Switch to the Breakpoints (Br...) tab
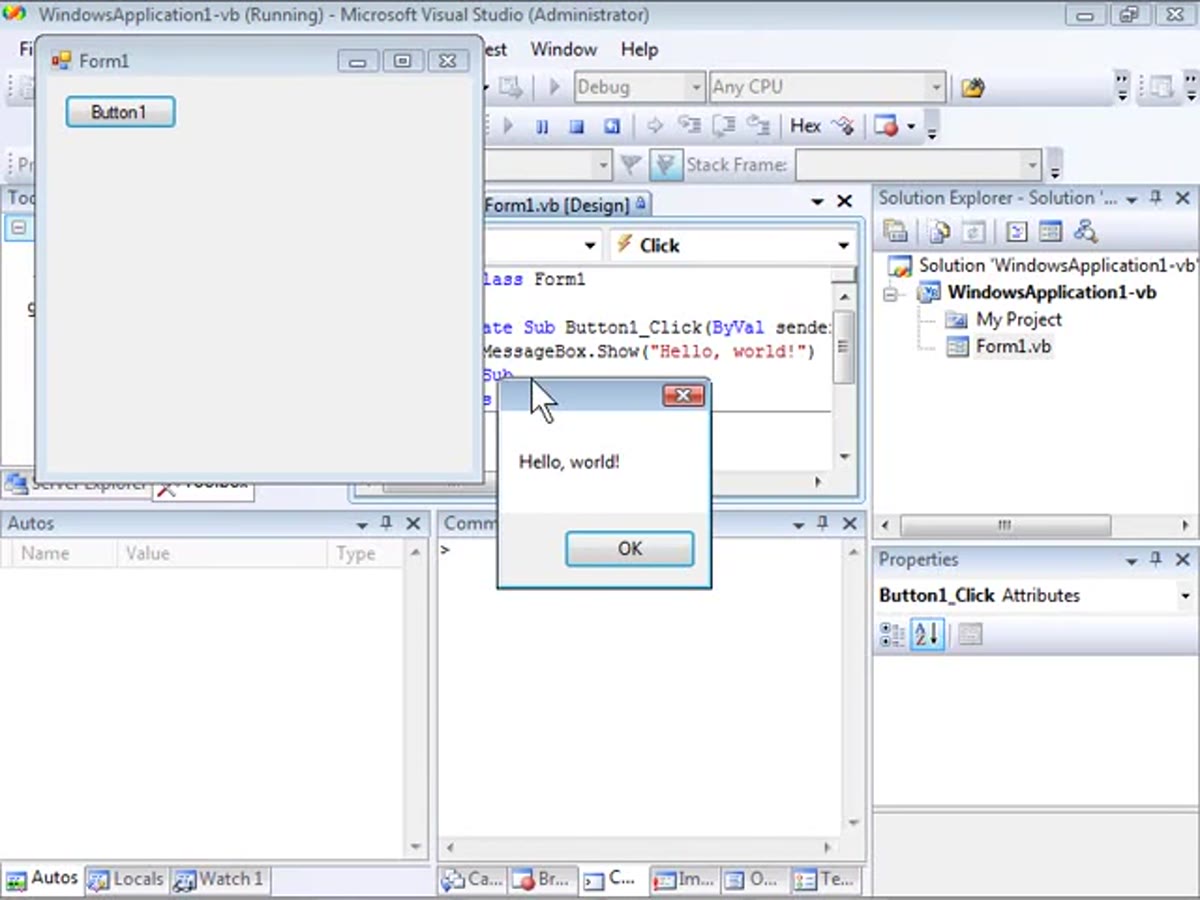1200x900 pixels. click(x=542, y=879)
